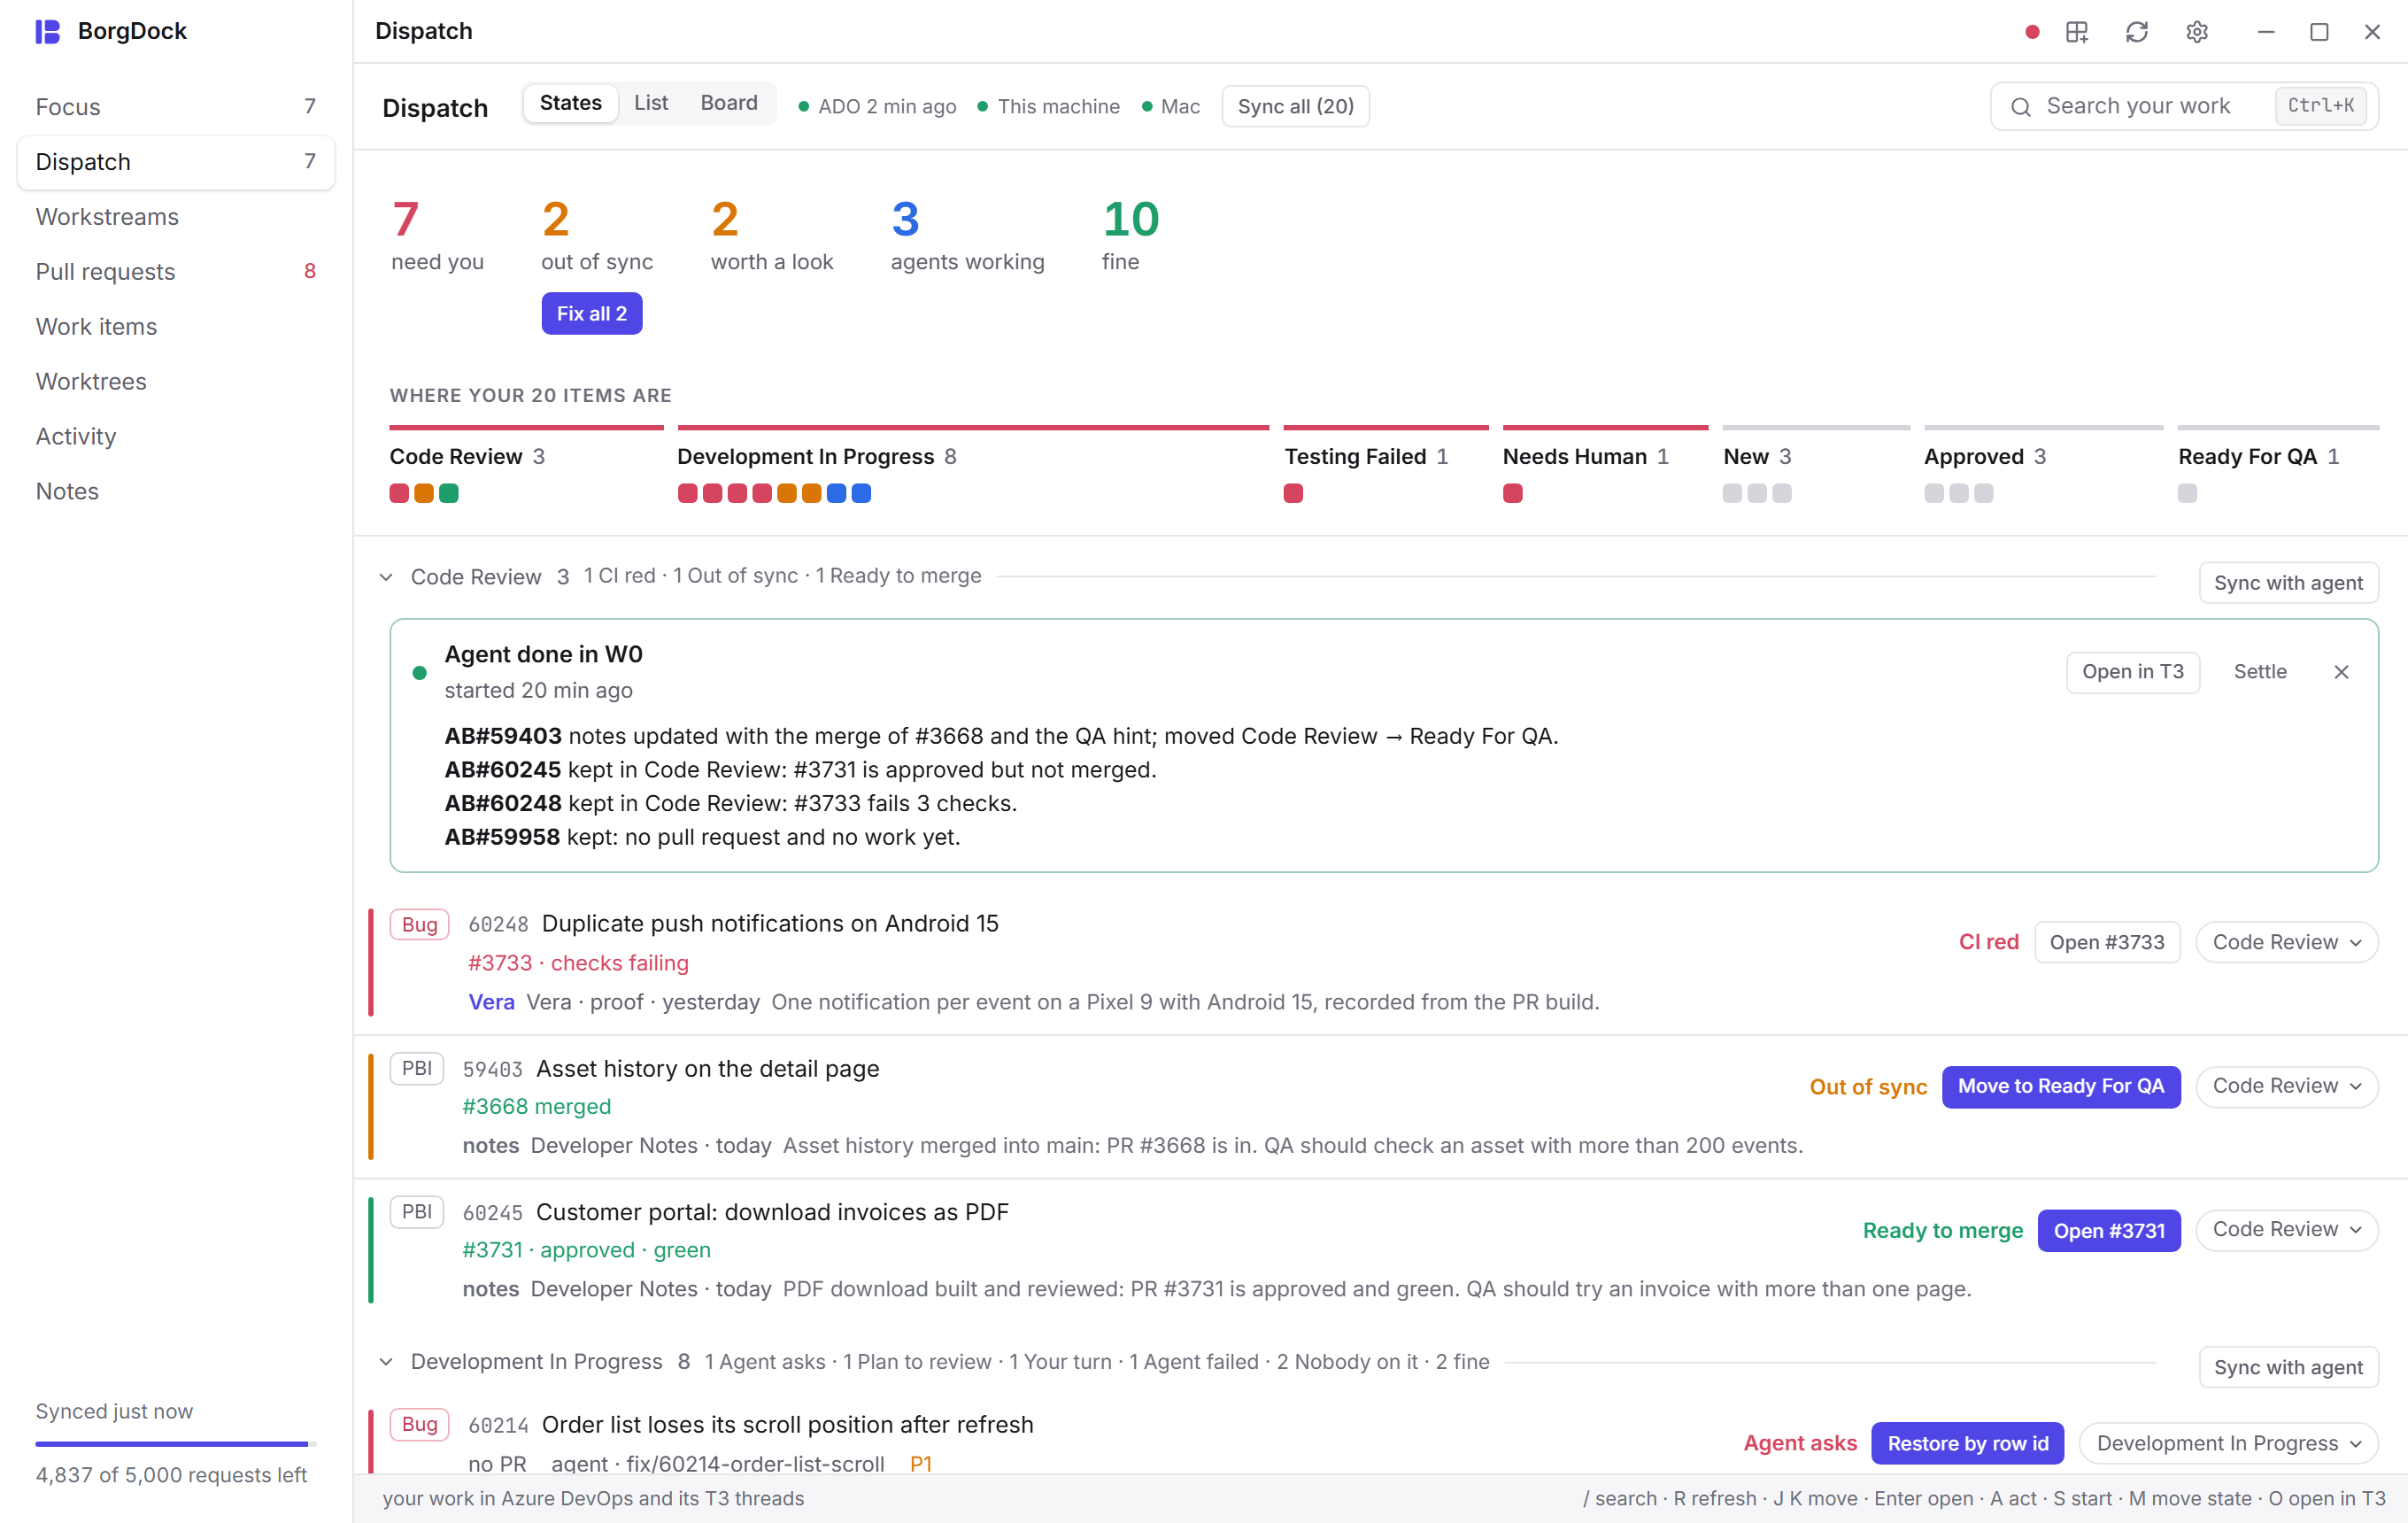The width and height of the screenshot is (2408, 1523).
Task: Collapse the Code Review section chevron
Action: pyautogui.click(x=386, y=577)
